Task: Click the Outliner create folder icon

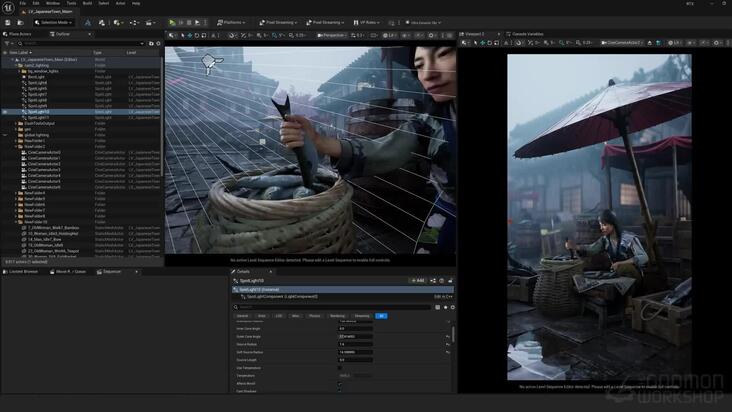Action: (151, 43)
